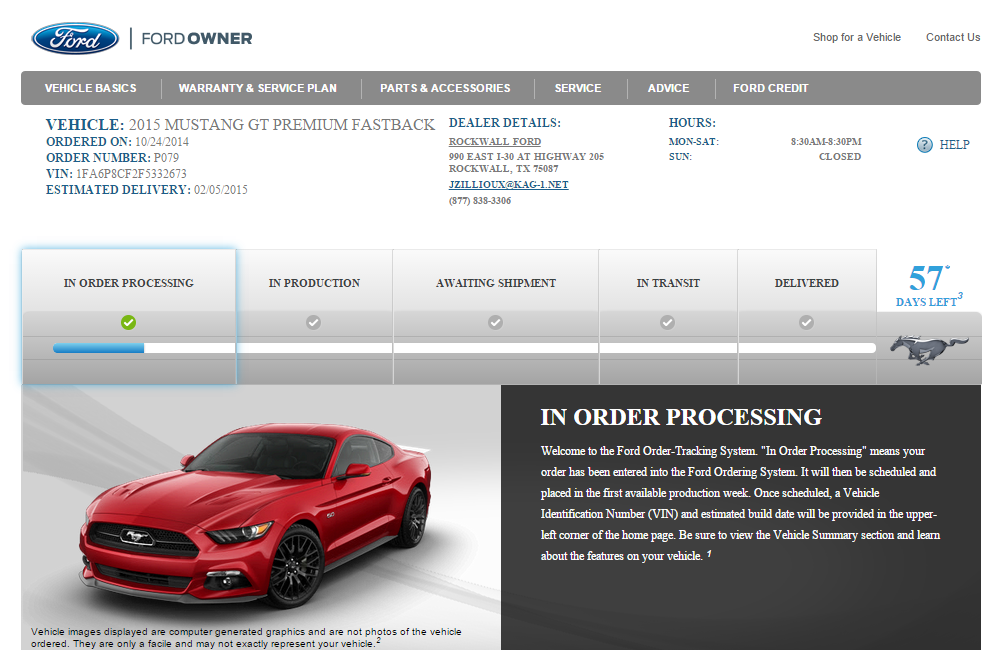Open the Rockwall Ford dealer link
996x659 pixels.
coord(494,142)
